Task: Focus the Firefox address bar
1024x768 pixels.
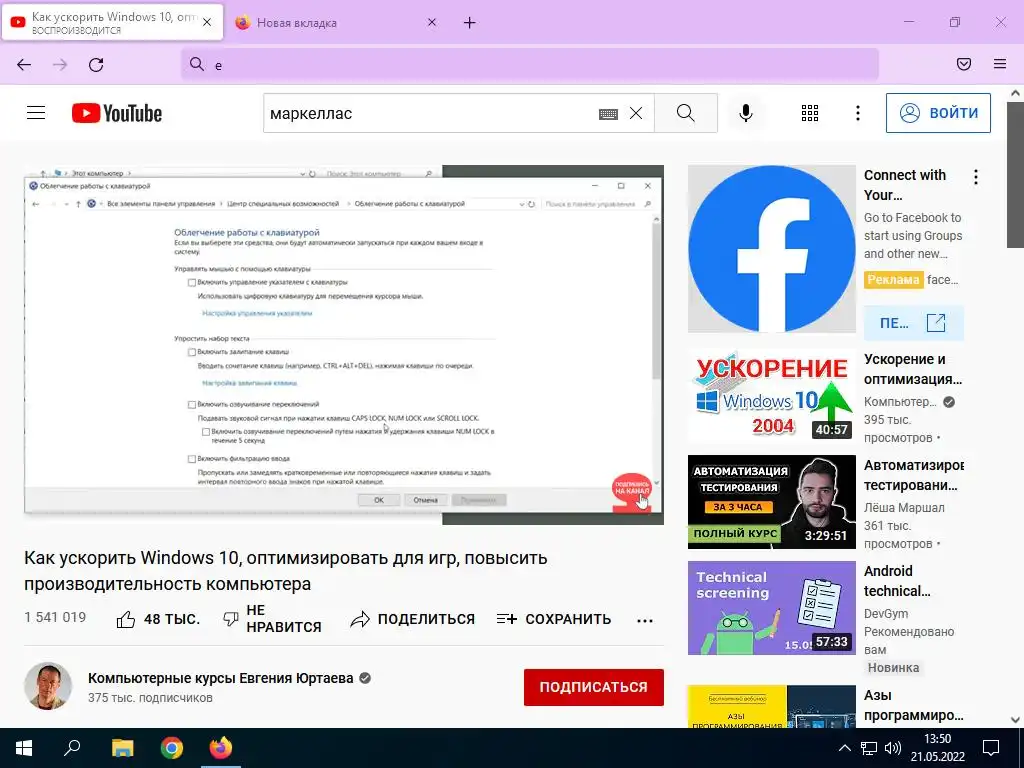Action: 530,64
